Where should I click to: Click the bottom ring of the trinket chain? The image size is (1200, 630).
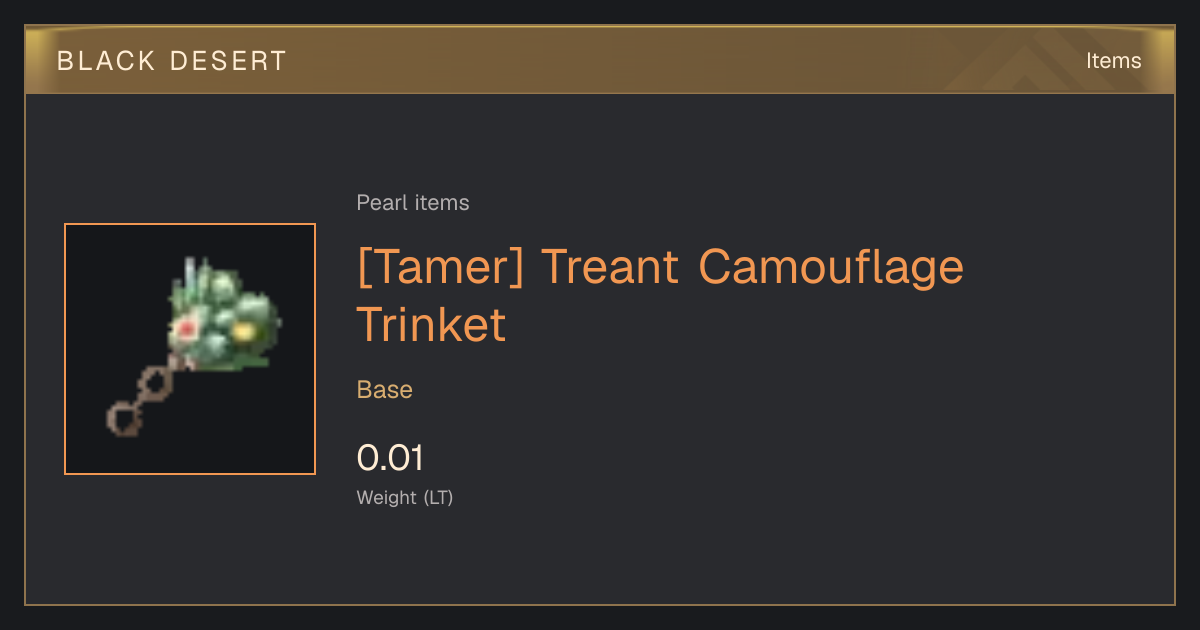(124, 417)
